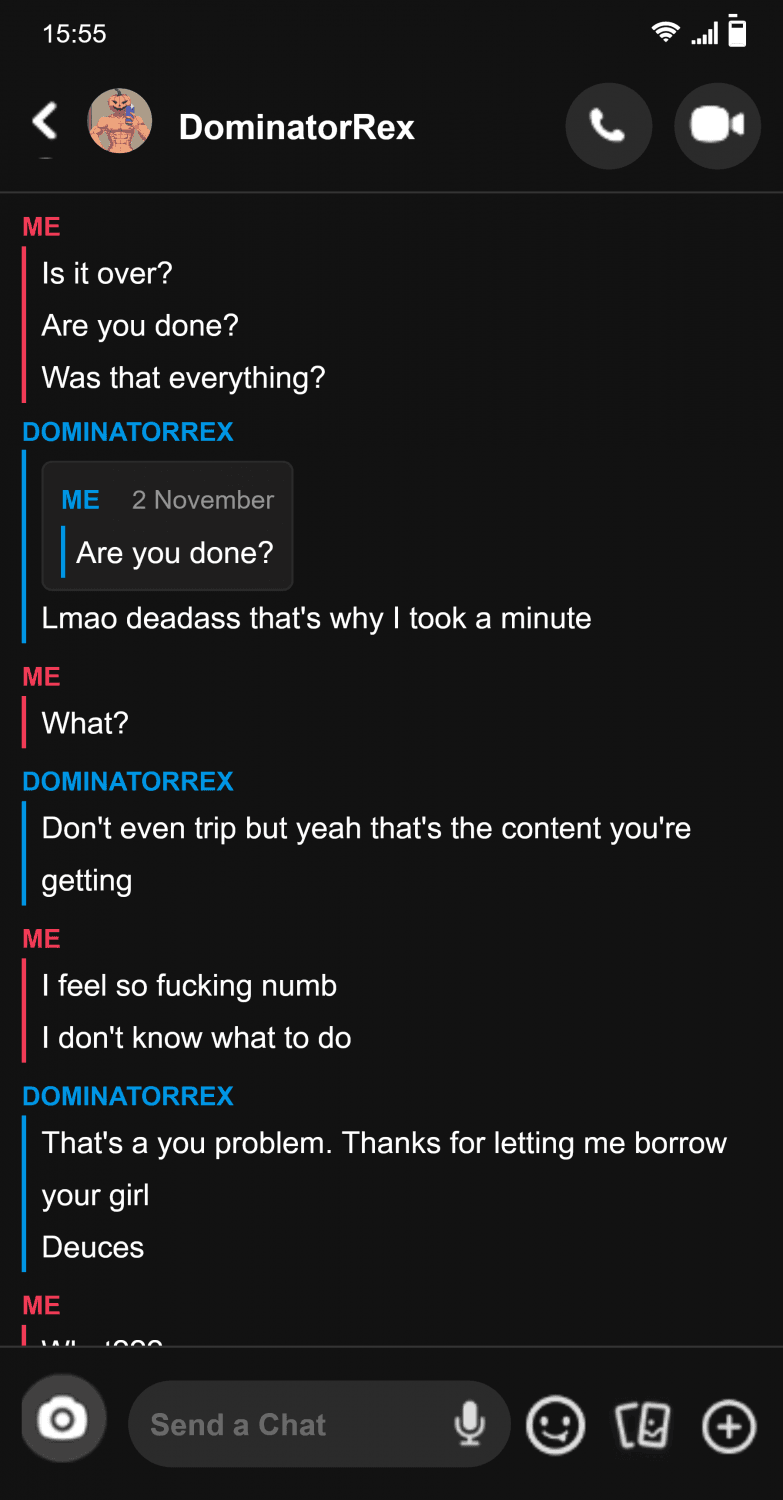This screenshot has height=1500, width=783.
Task: Open DominatorRex name in the header
Action: coord(296,127)
